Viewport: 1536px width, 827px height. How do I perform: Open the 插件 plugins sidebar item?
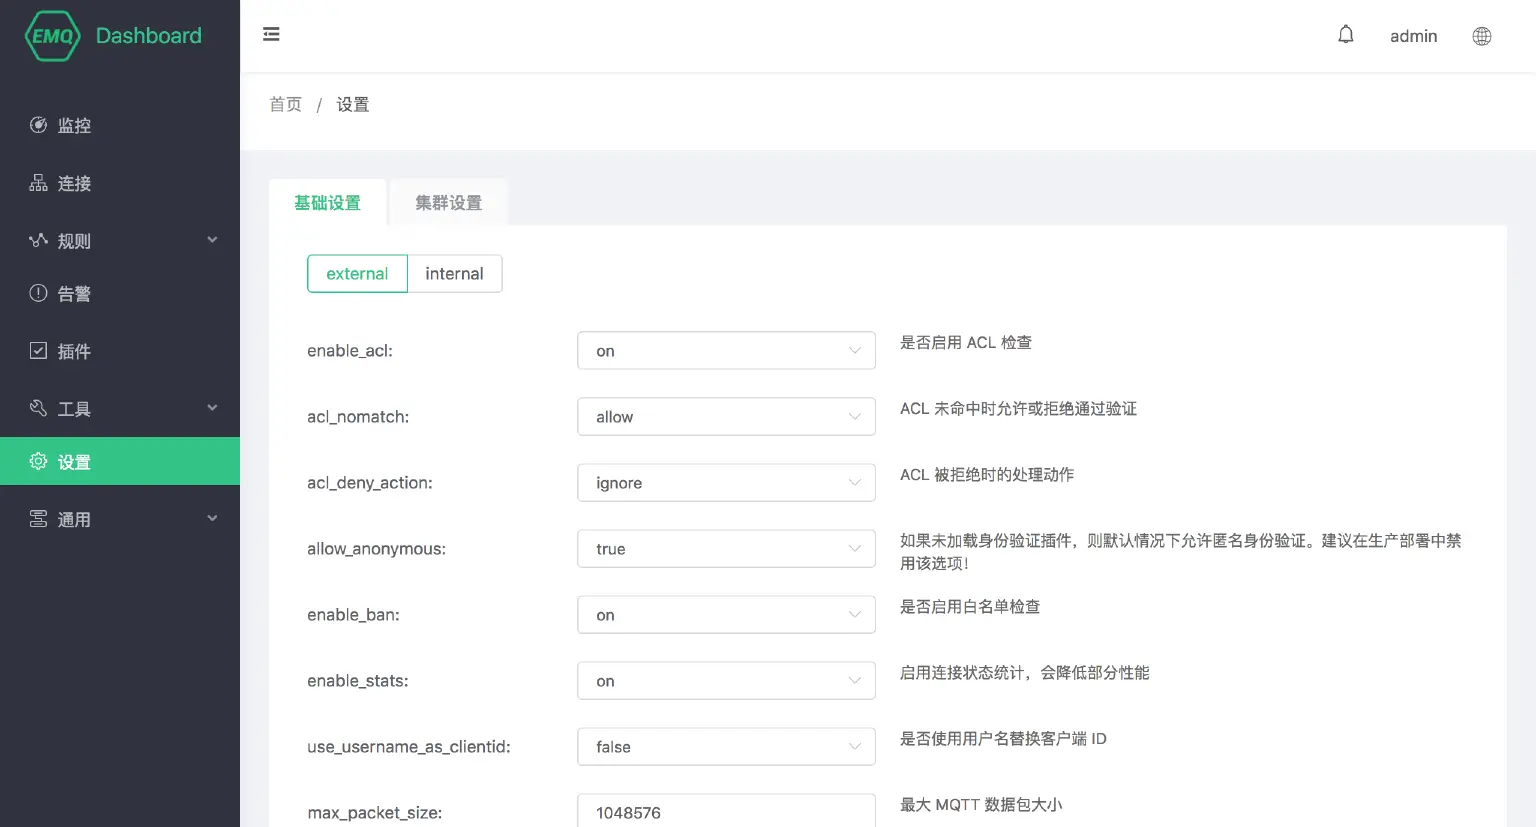74,351
